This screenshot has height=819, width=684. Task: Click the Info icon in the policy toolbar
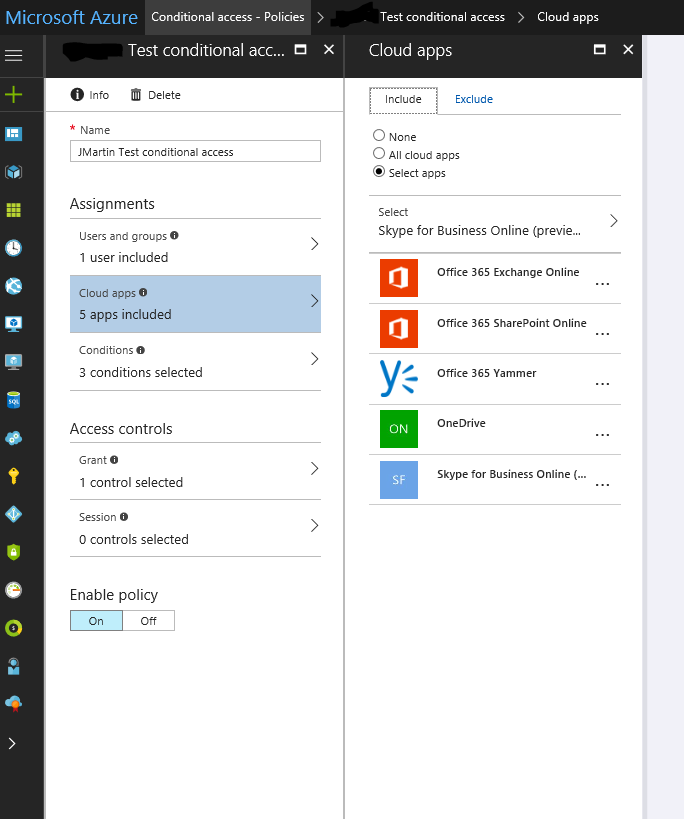(x=77, y=95)
